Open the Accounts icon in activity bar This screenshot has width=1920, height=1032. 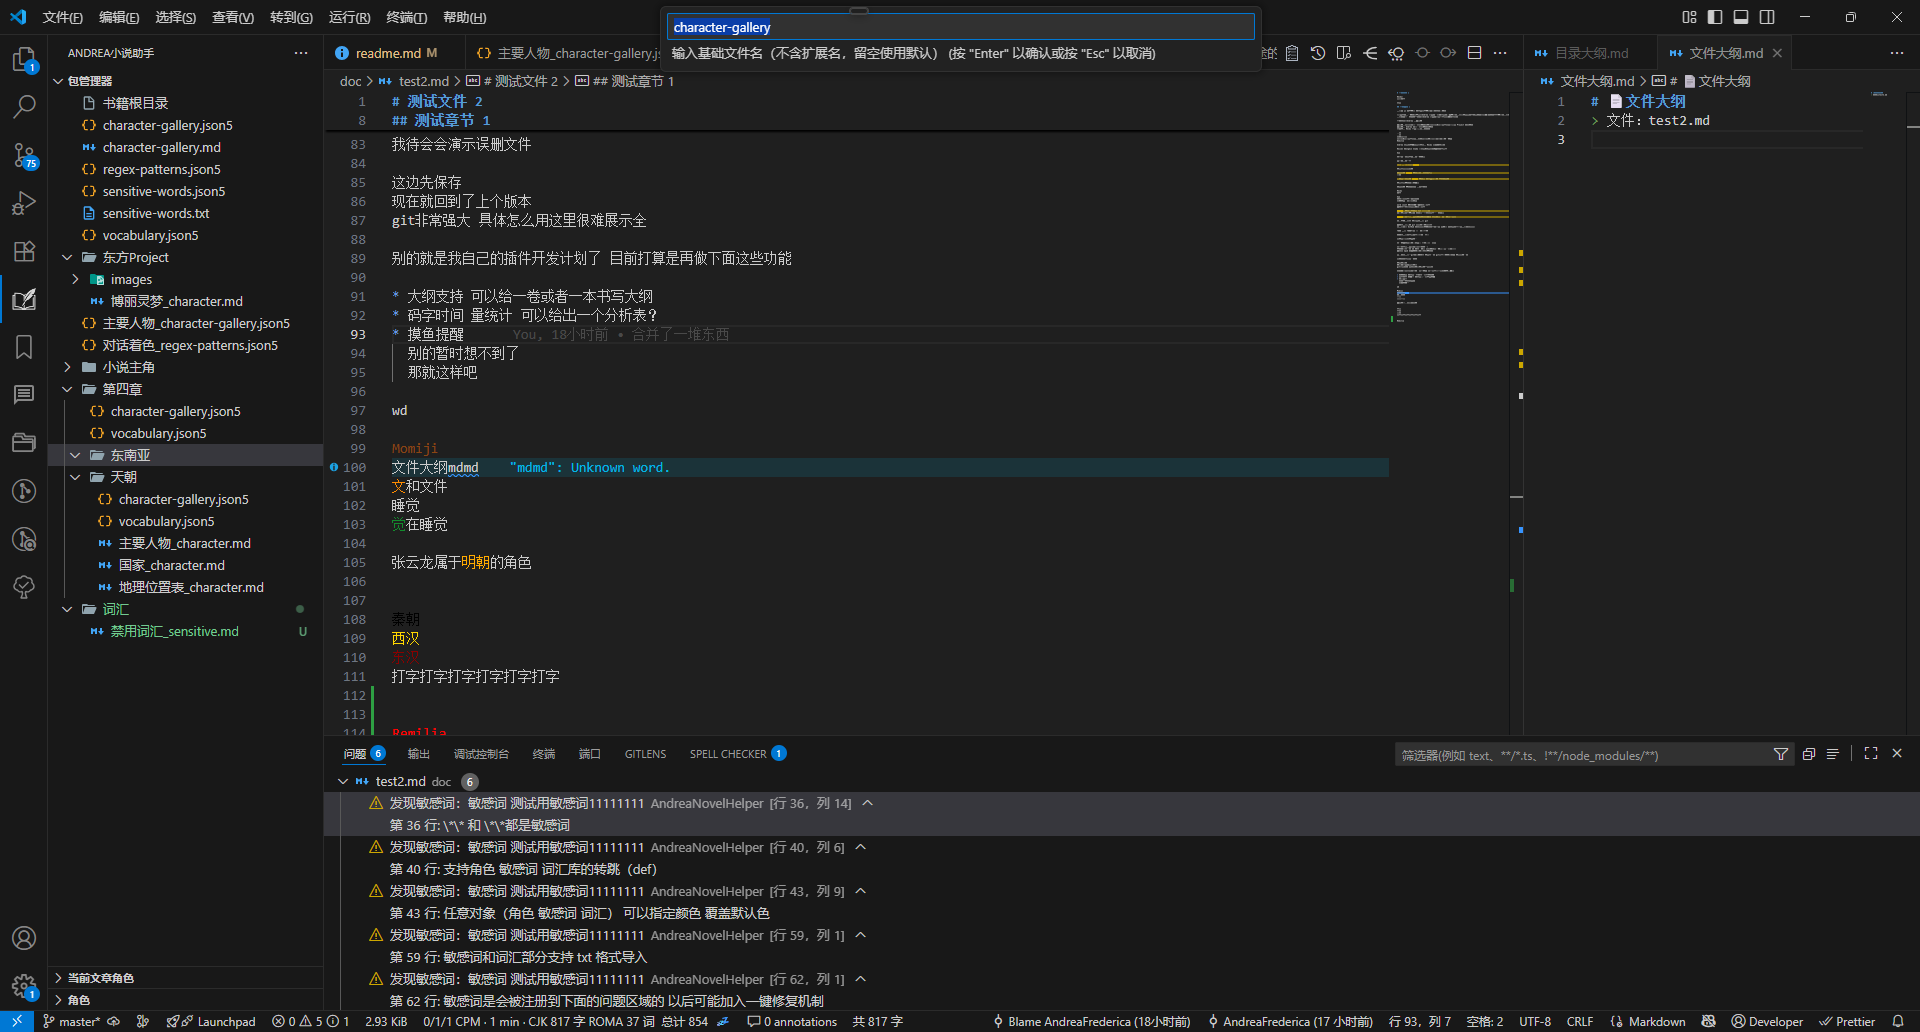[x=24, y=938]
